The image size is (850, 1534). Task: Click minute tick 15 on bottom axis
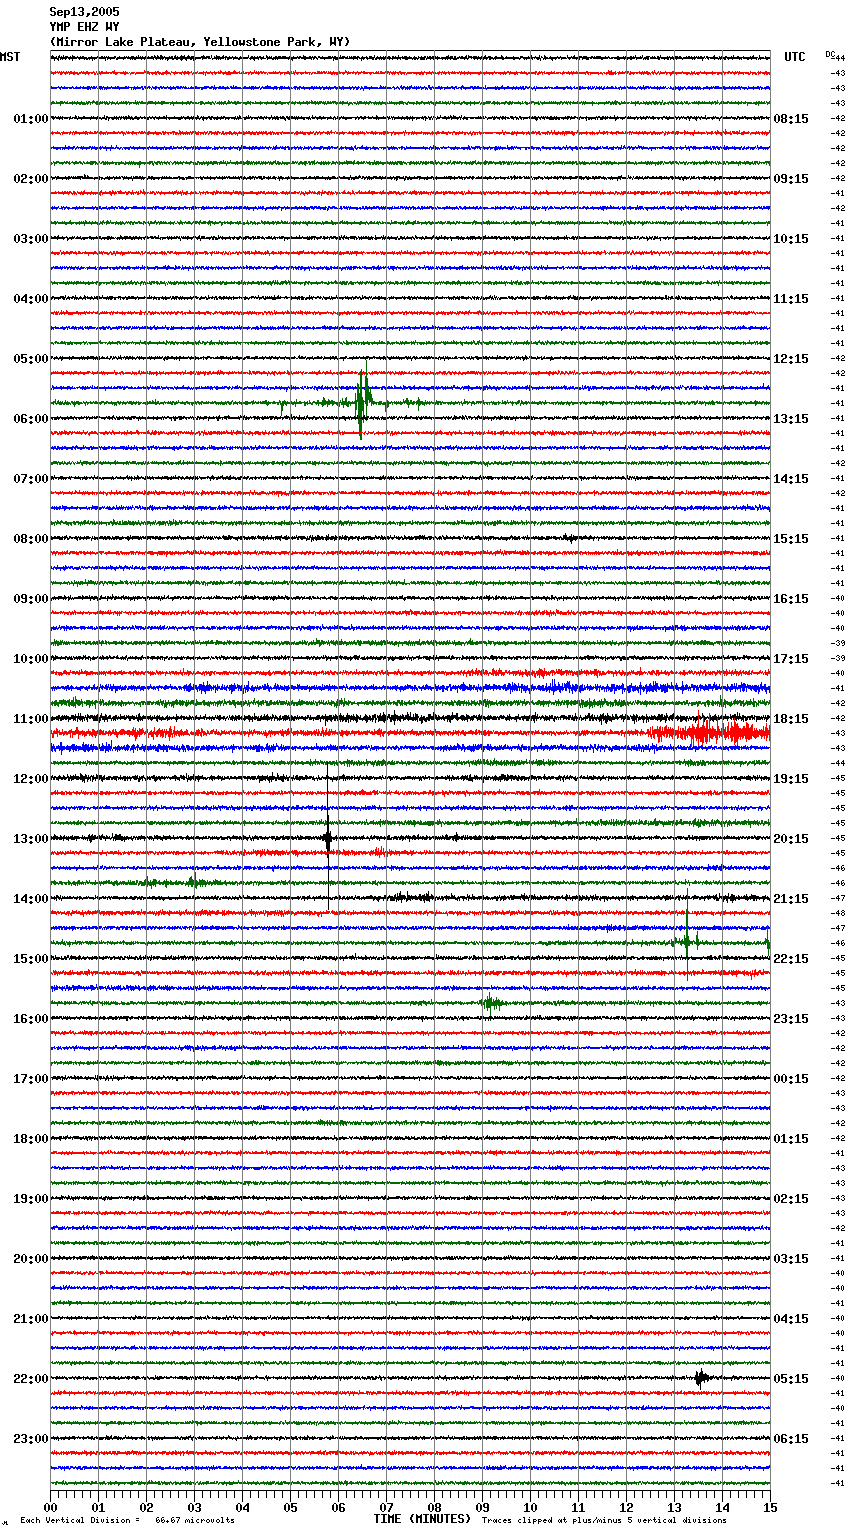coord(770,1507)
